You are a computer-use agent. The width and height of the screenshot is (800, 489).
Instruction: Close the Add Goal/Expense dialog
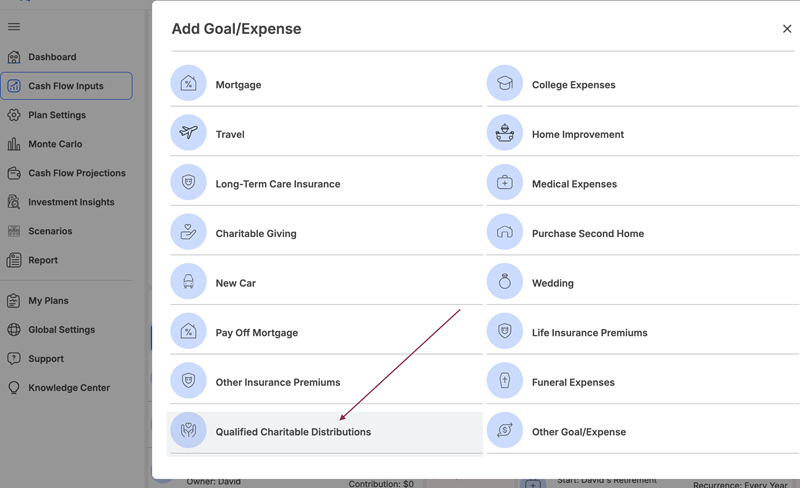pyautogui.click(x=787, y=29)
